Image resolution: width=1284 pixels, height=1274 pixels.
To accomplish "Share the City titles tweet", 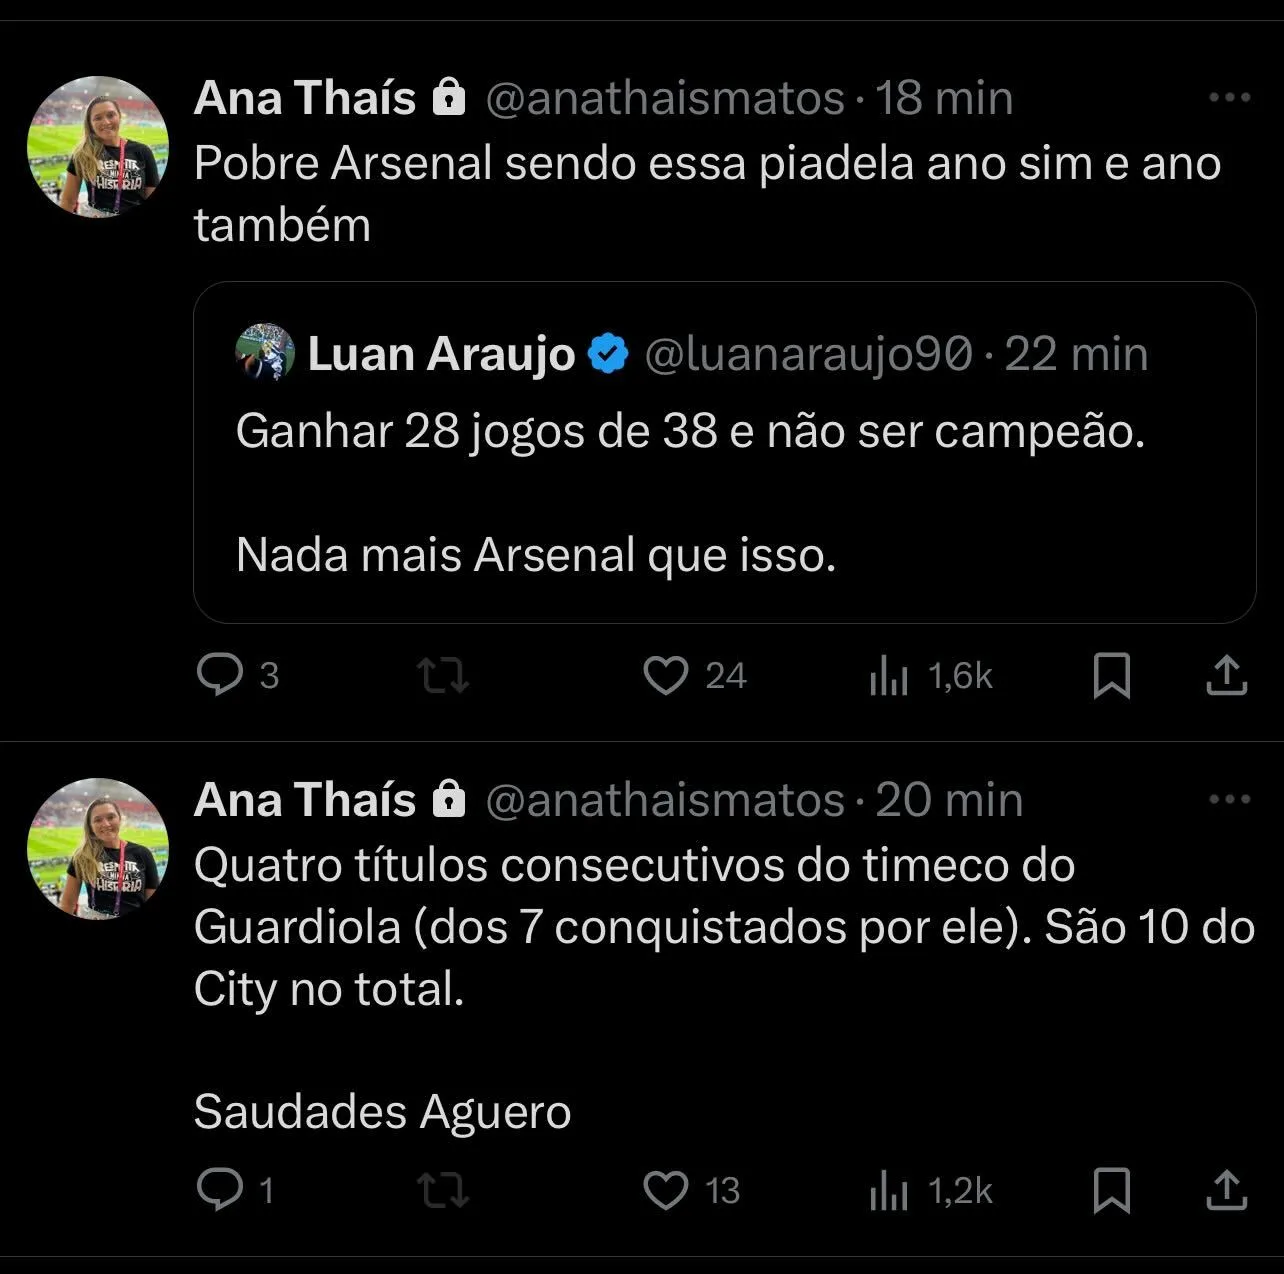I will coord(1227,1190).
